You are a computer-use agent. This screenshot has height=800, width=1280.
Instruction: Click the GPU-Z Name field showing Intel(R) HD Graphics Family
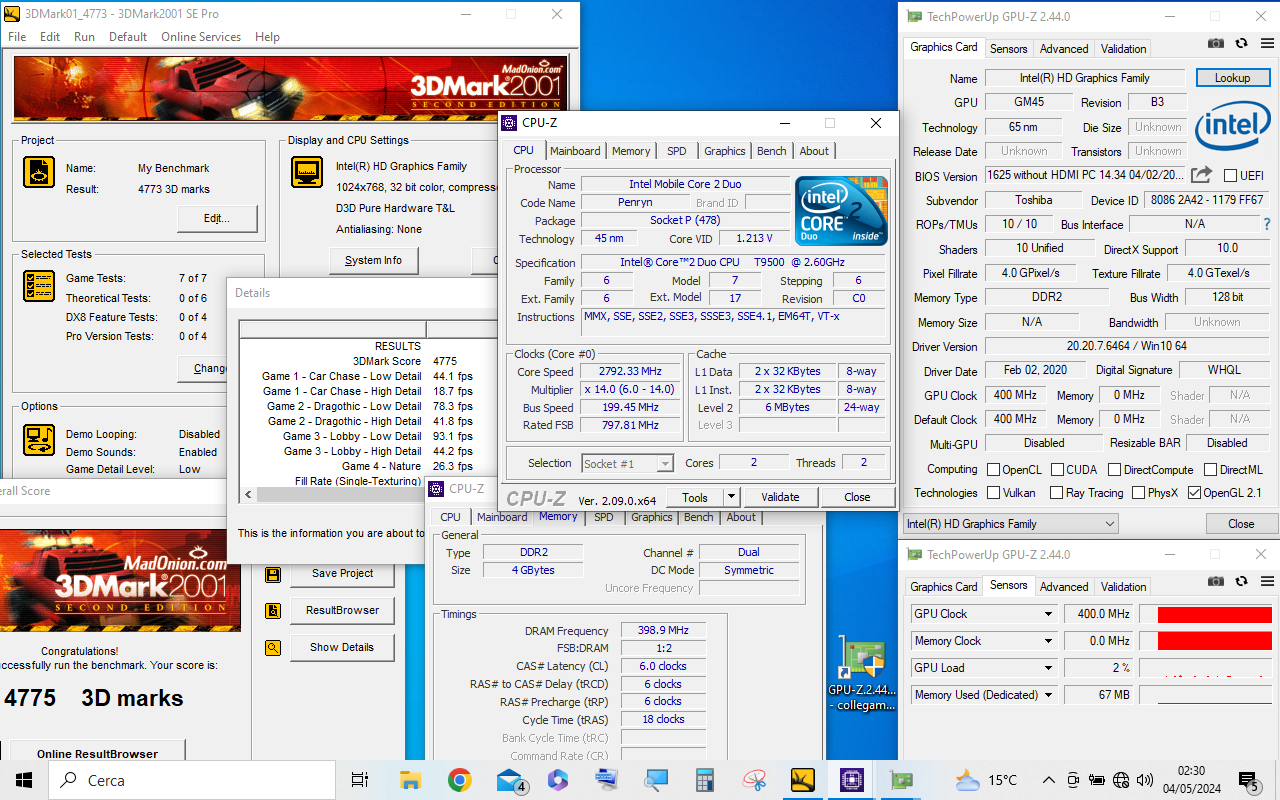[1085, 78]
